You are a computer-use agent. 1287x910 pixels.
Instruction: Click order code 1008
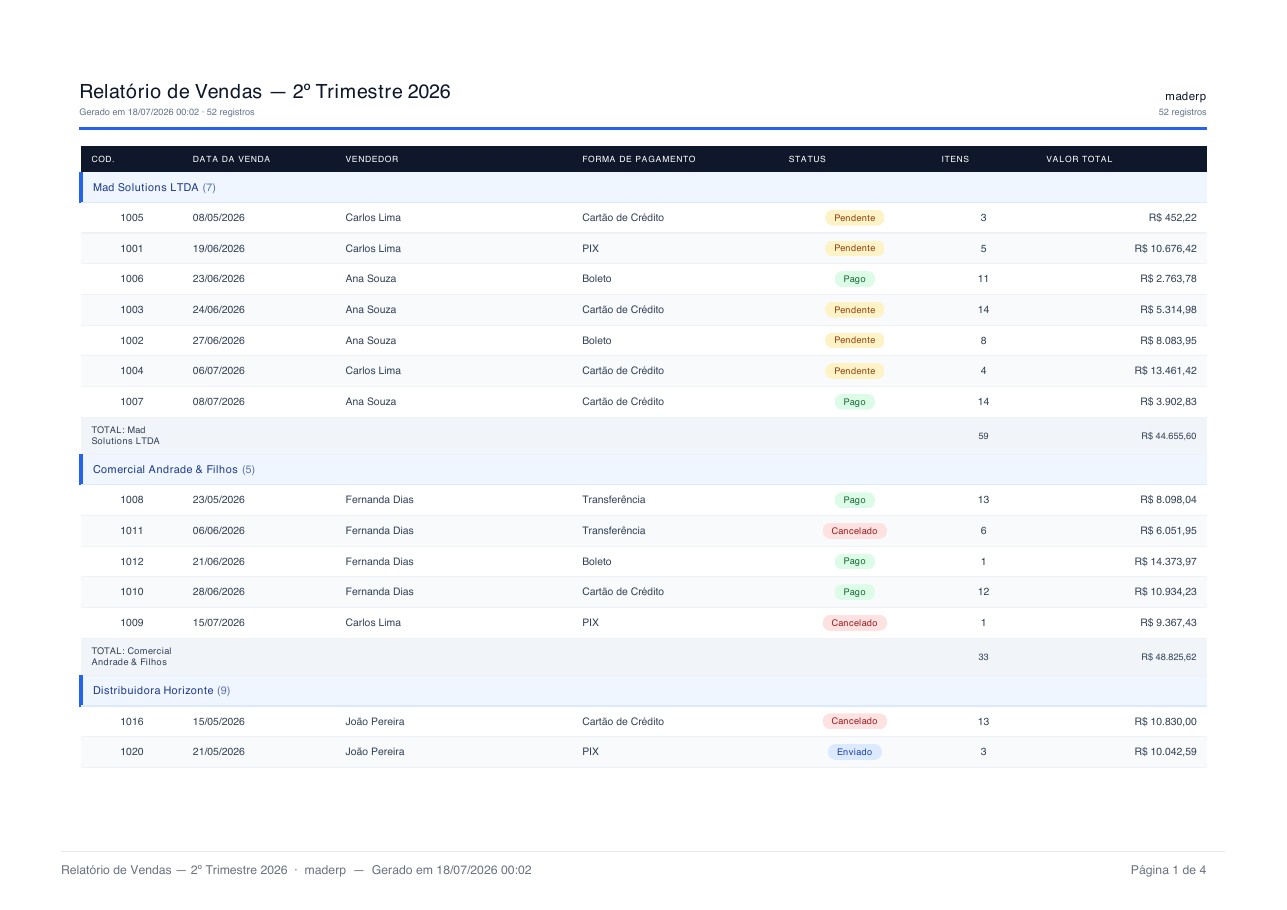click(132, 499)
